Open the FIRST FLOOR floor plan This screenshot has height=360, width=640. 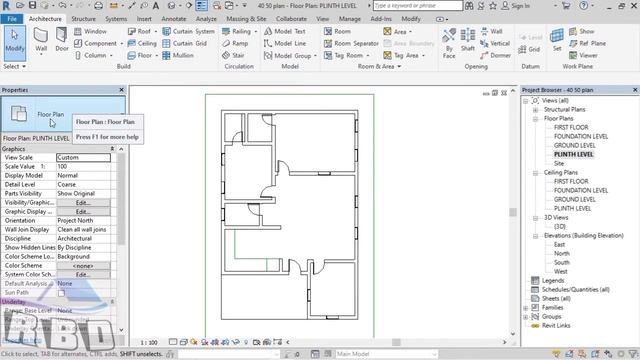(571, 127)
